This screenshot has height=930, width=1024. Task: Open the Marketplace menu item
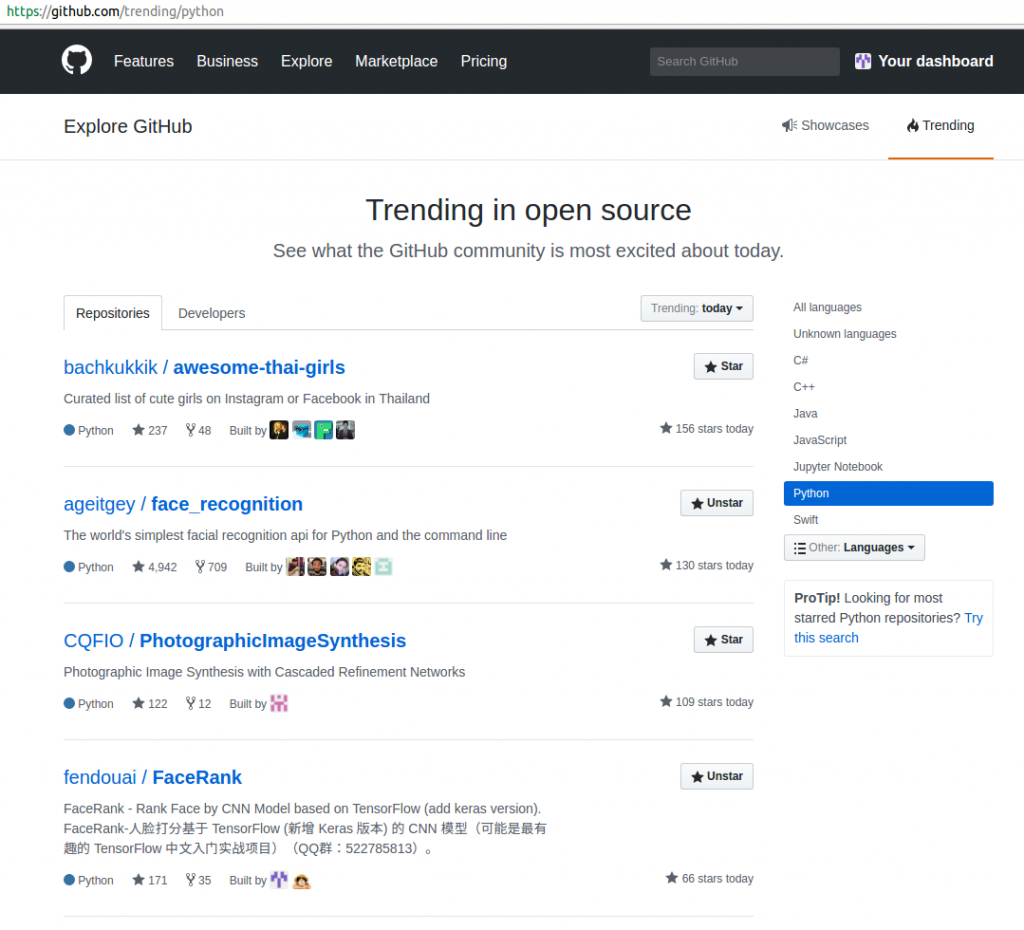[x=396, y=61]
